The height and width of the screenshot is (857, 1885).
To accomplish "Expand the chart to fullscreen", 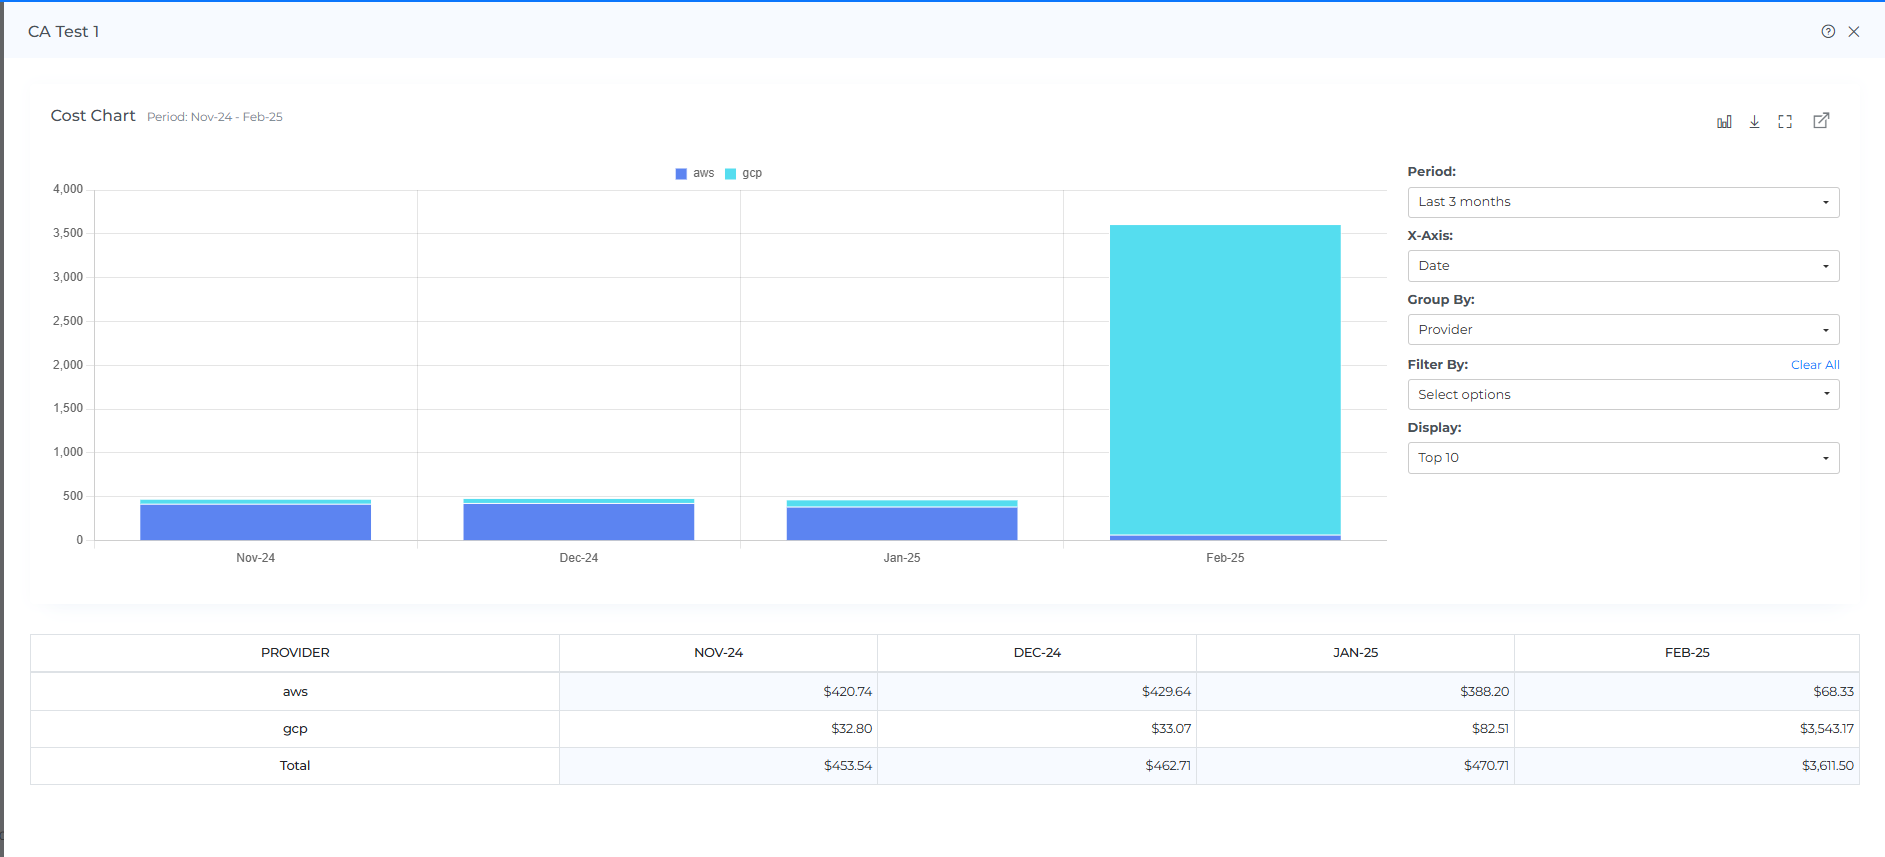I will (x=1785, y=121).
